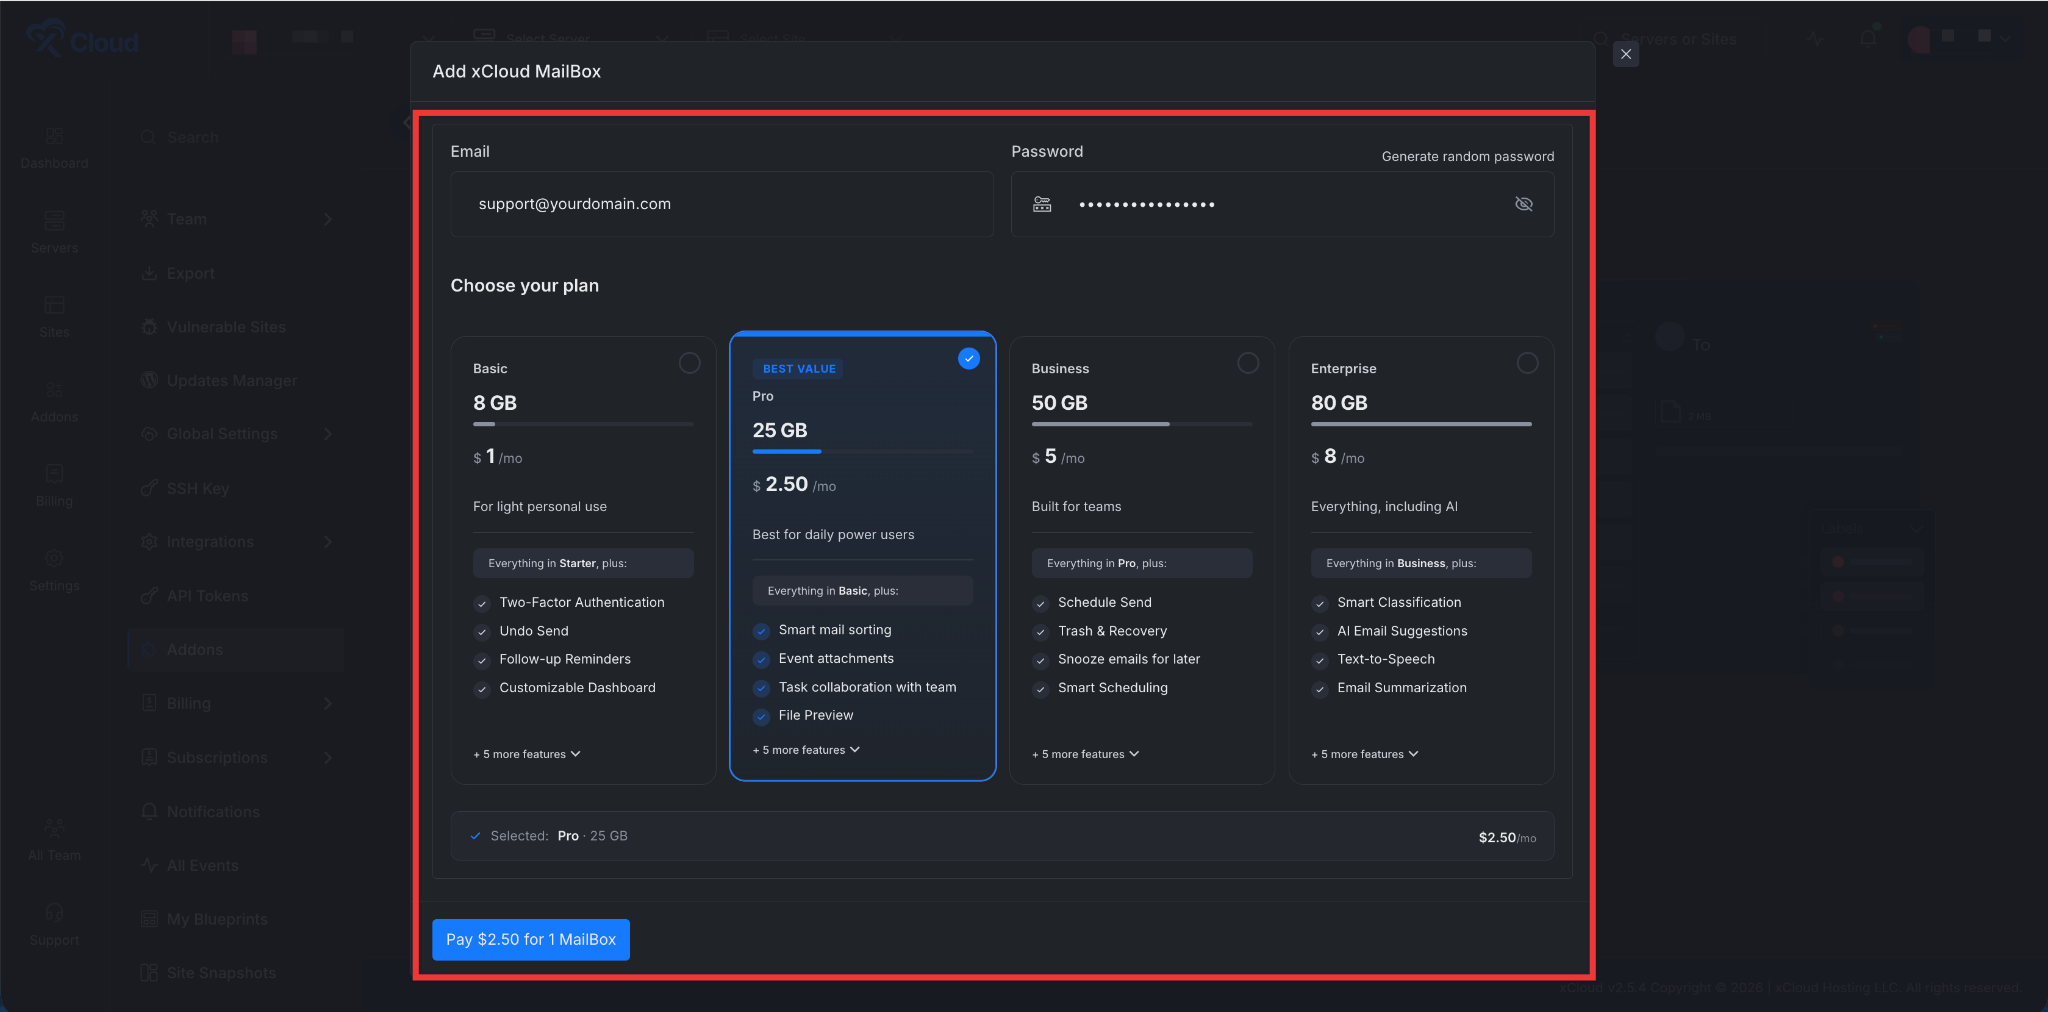Click the activity pulse icon in the top bar

click(1816, 39)
